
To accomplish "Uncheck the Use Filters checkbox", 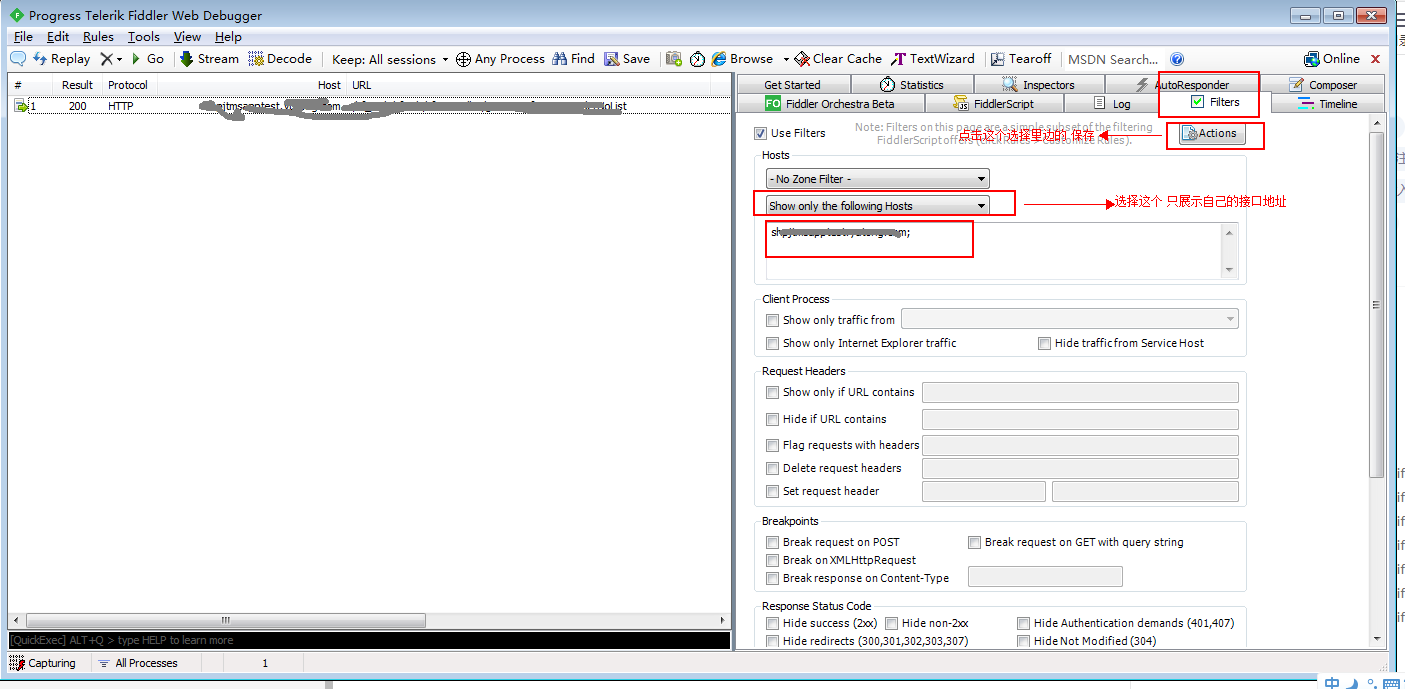I will point(760,133).
